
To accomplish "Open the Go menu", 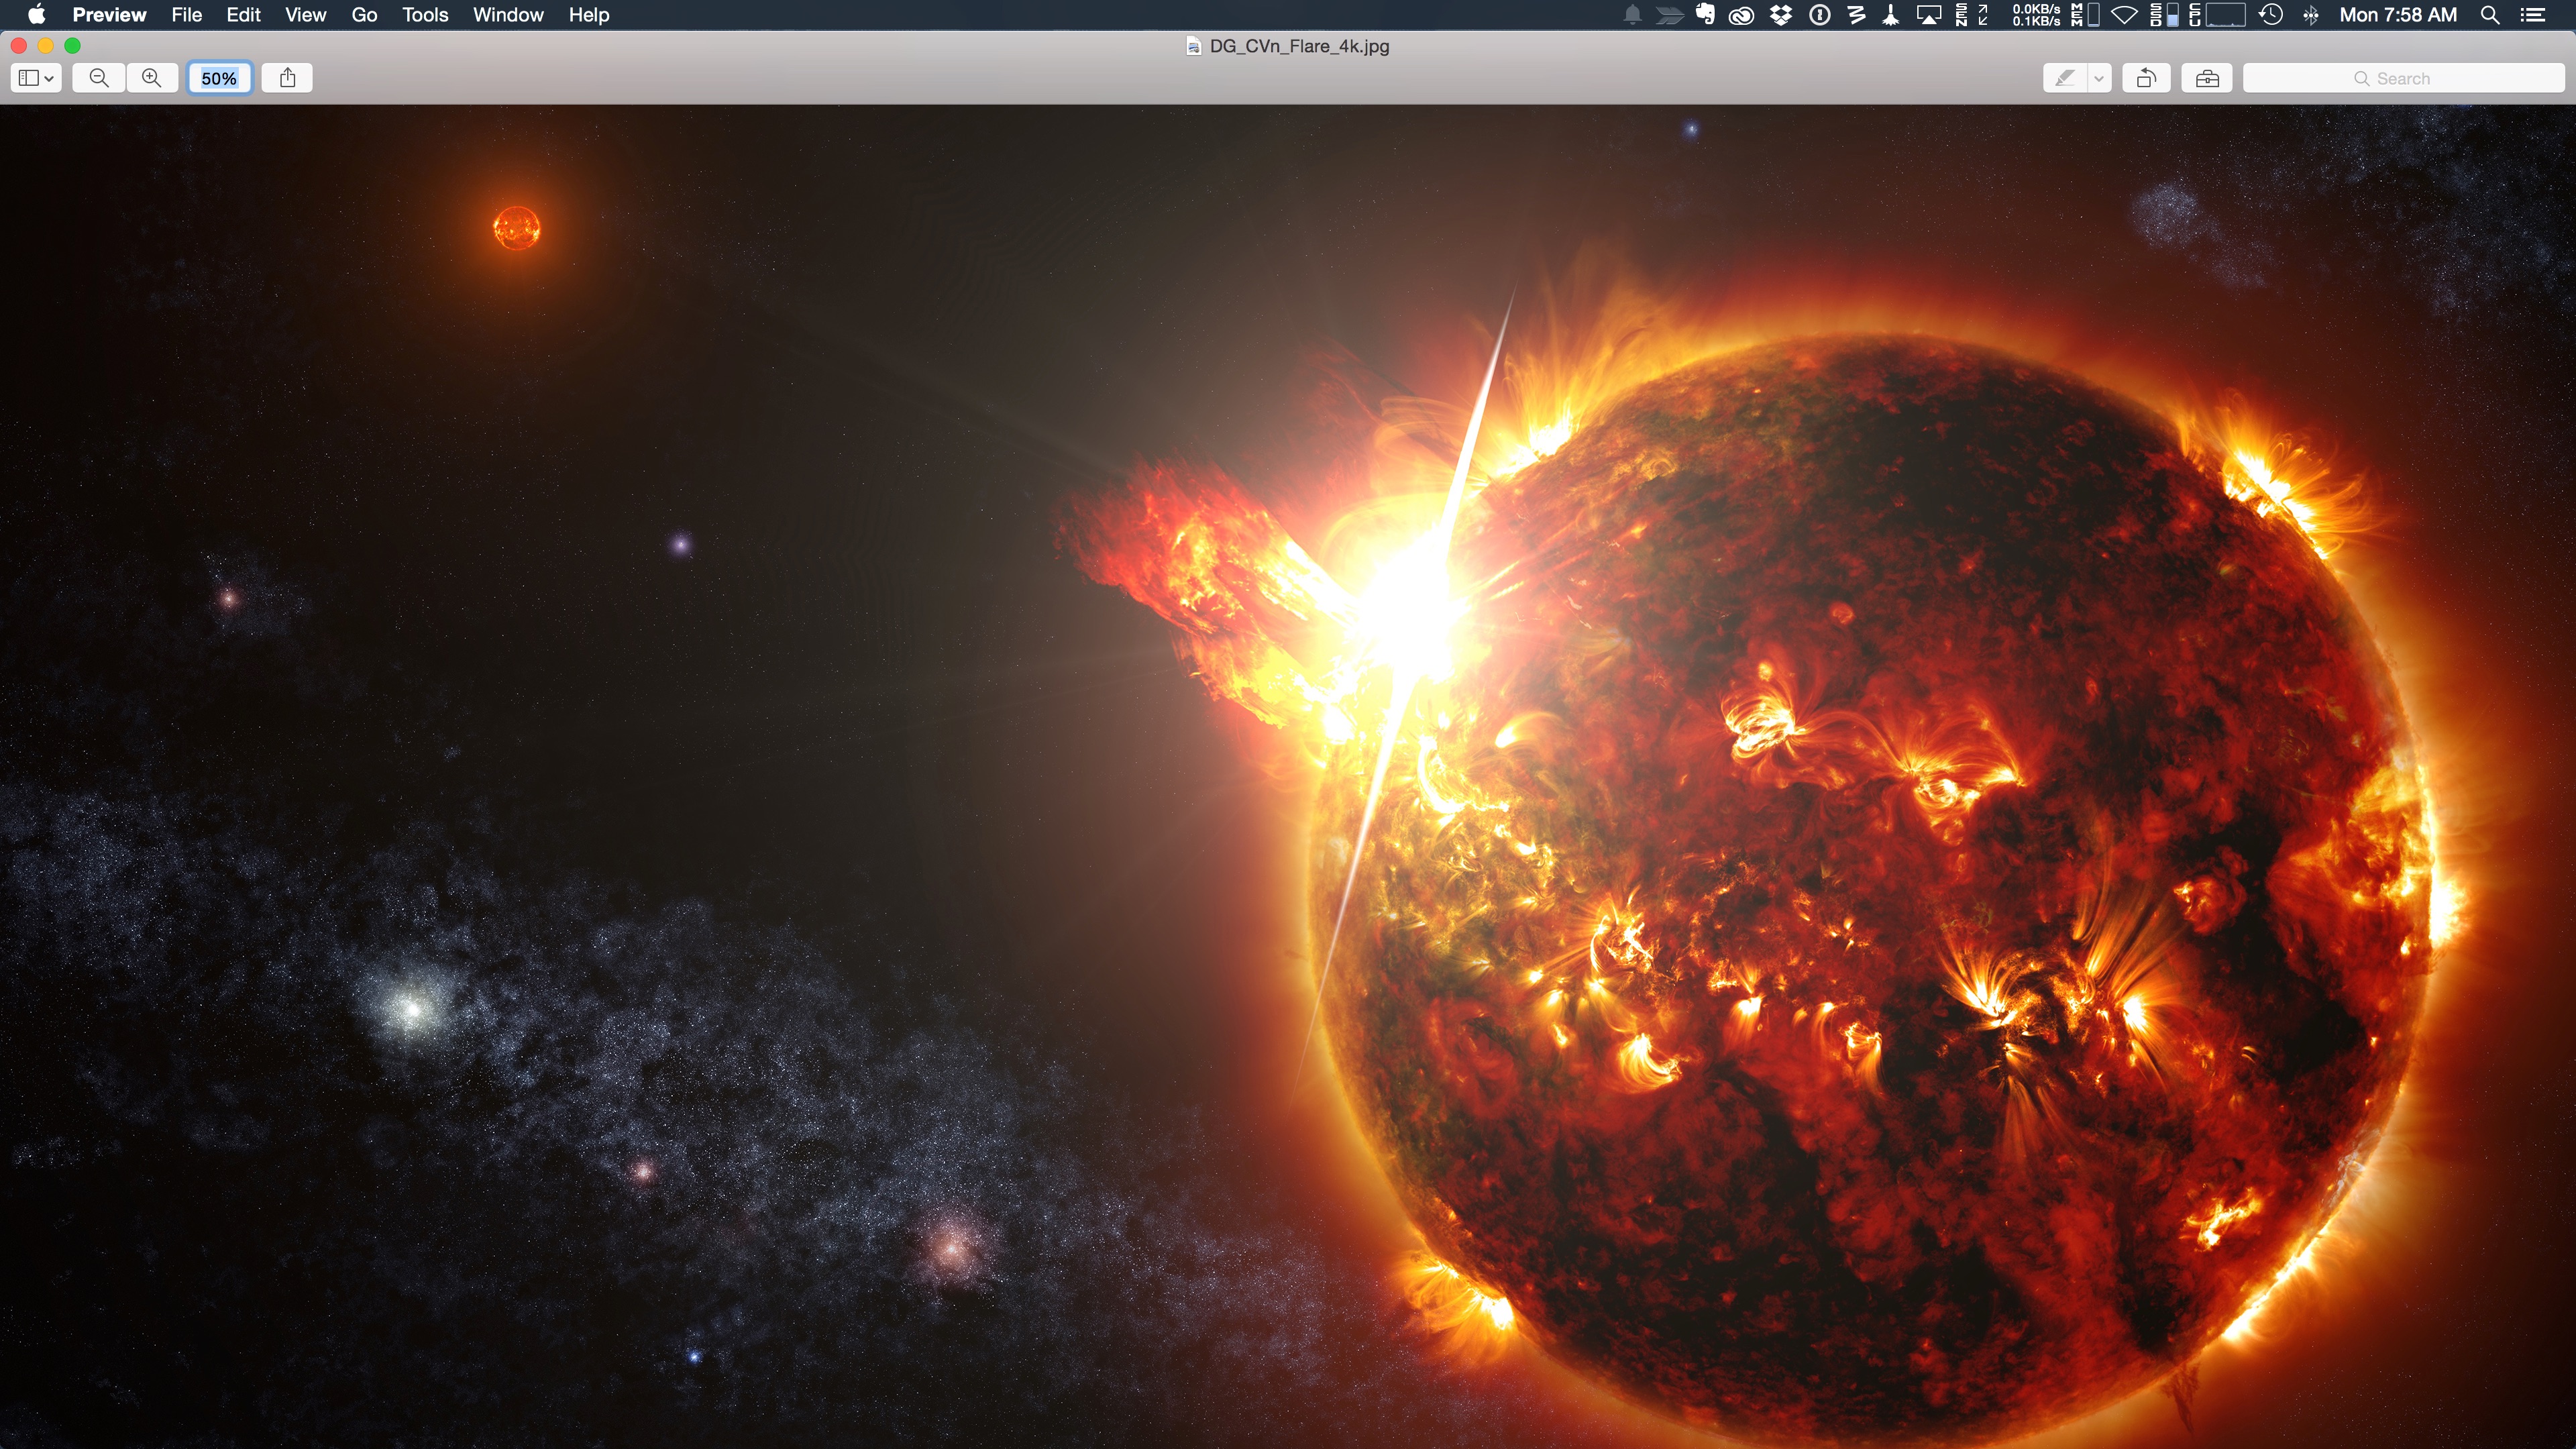I will [364, 15].
